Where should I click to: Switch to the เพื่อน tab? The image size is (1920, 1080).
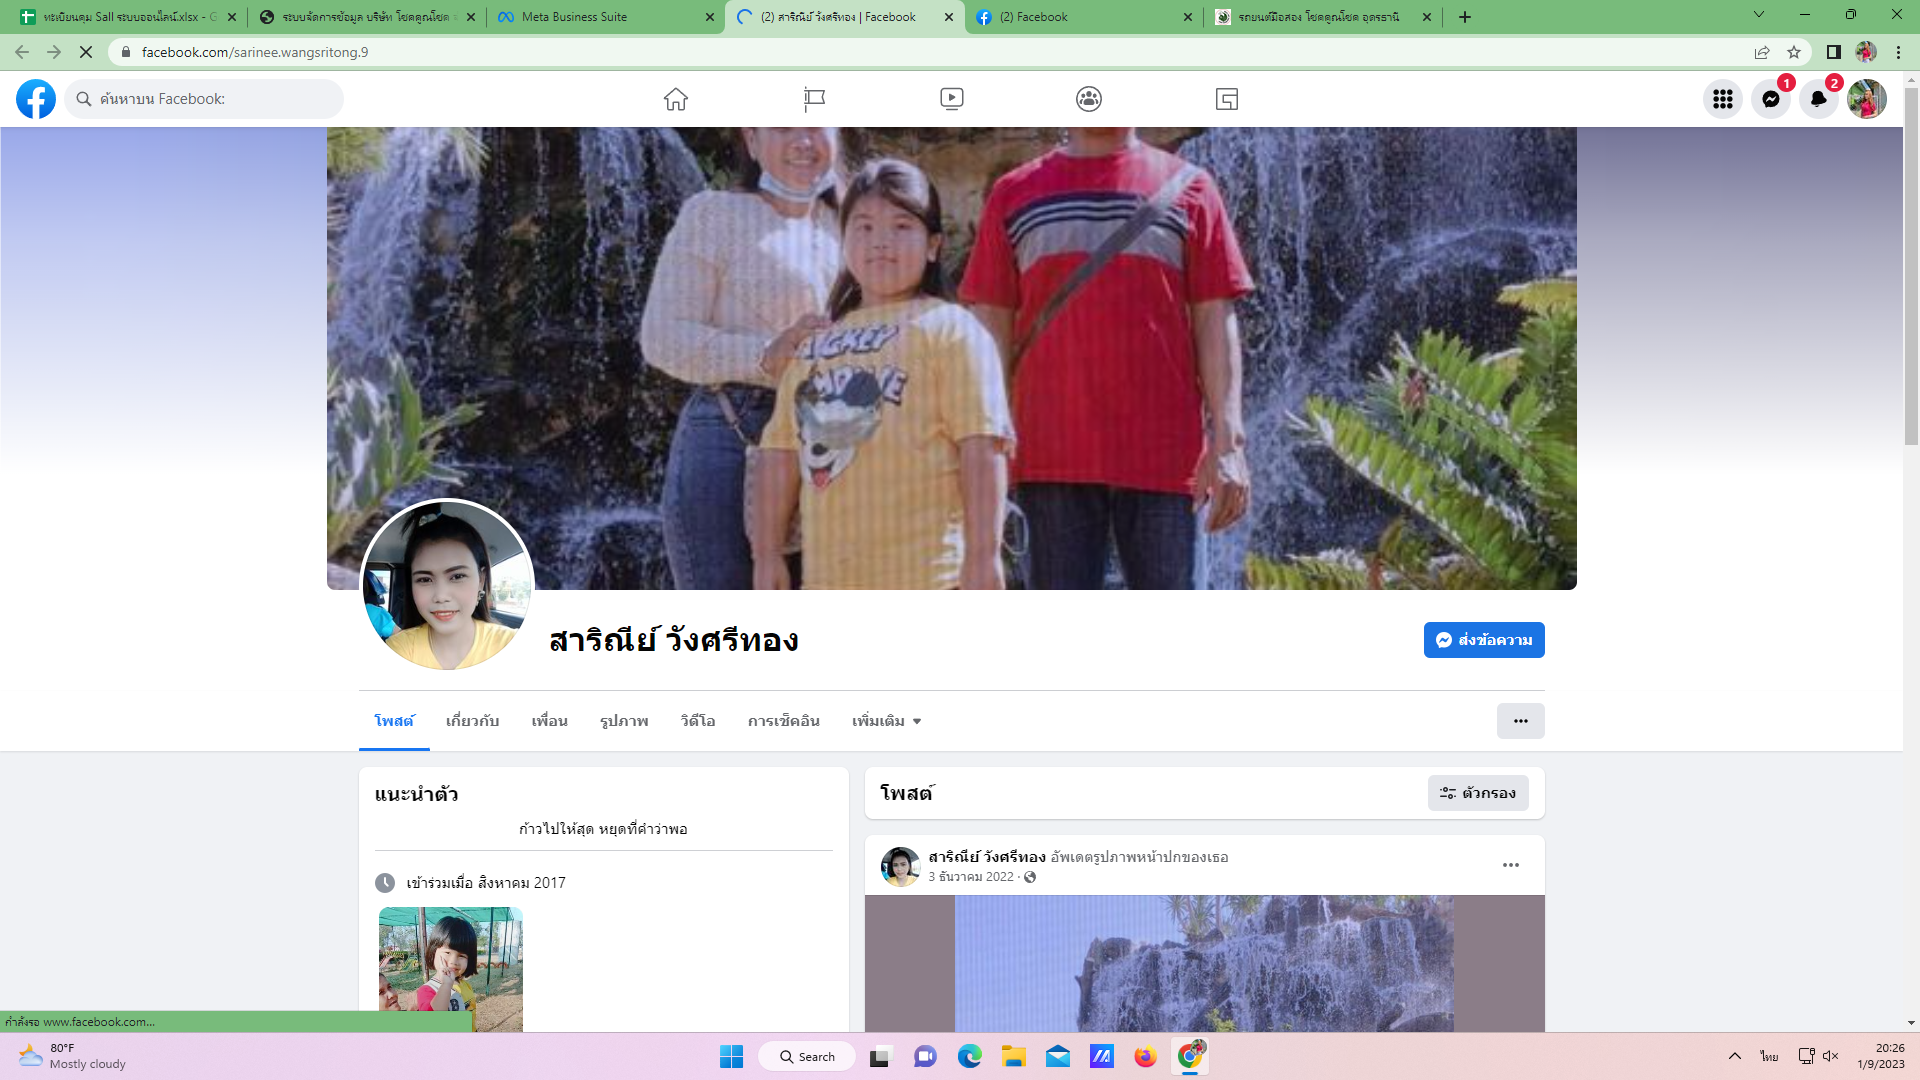click(x=549, y=721)
